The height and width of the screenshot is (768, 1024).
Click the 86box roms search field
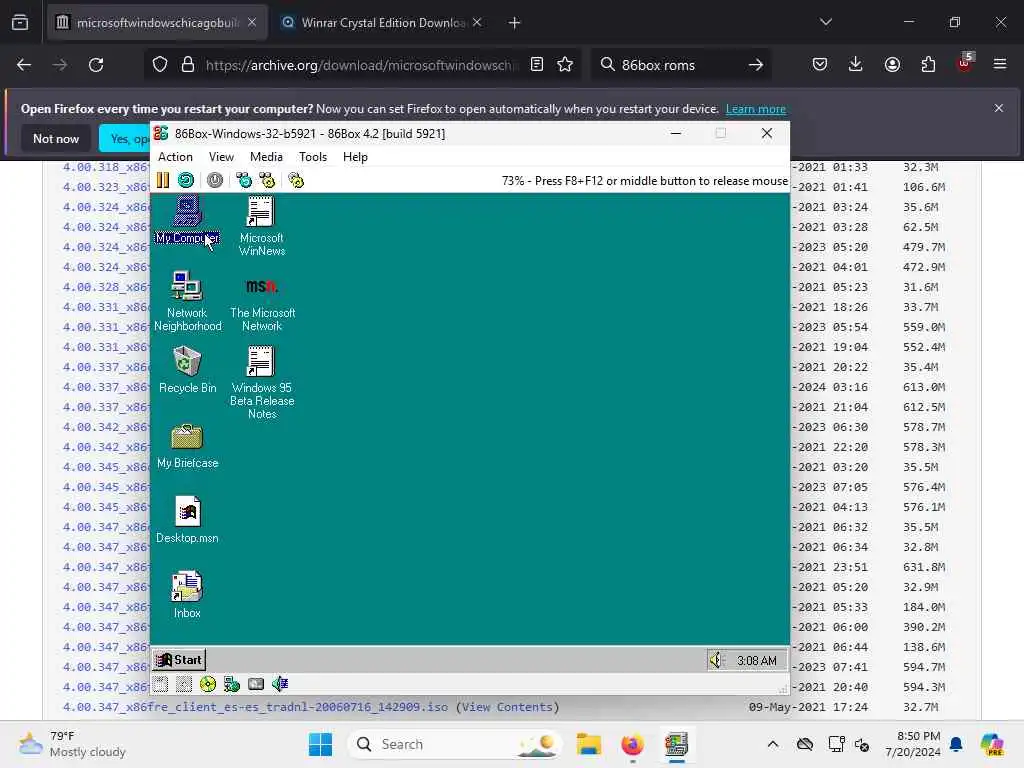(679, 65)
